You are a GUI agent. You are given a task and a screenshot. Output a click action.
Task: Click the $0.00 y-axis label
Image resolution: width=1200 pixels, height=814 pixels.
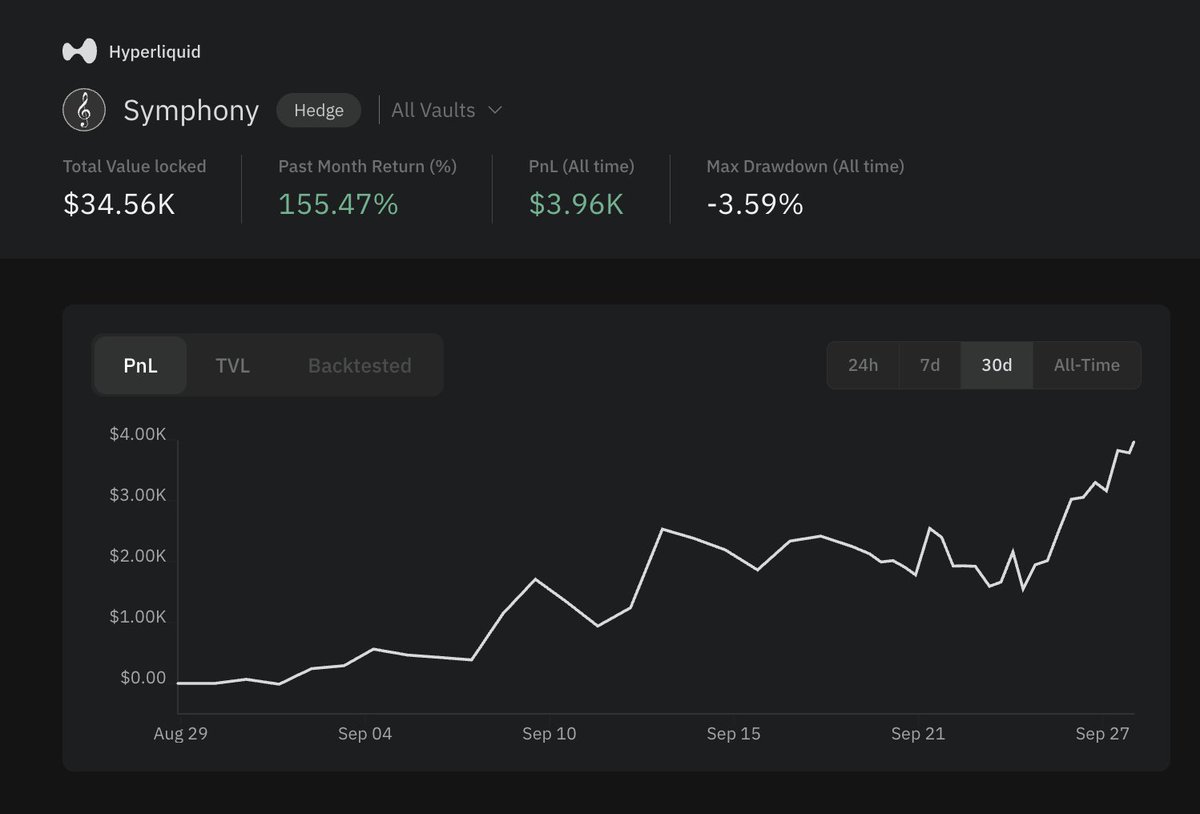tap(143, 678)
